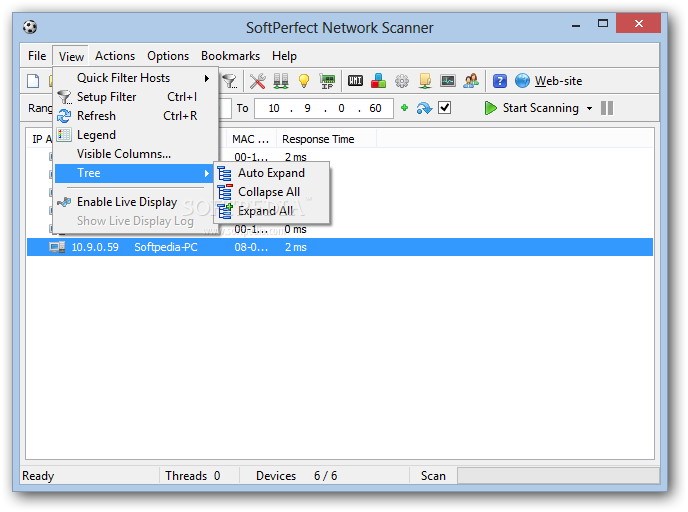
Task: Click the colored blocks icon in the toolbar
Action: pyautogui.click(x=378, y=81)
